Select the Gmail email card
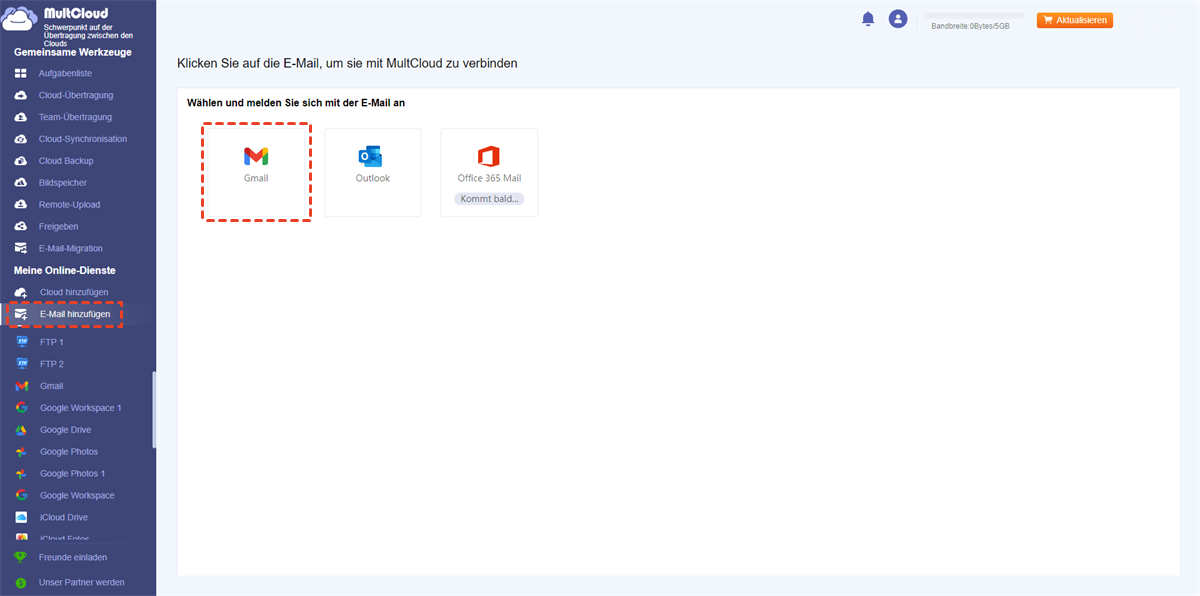Viewport: 1200px width, 596px height. [x=256, y=172]
